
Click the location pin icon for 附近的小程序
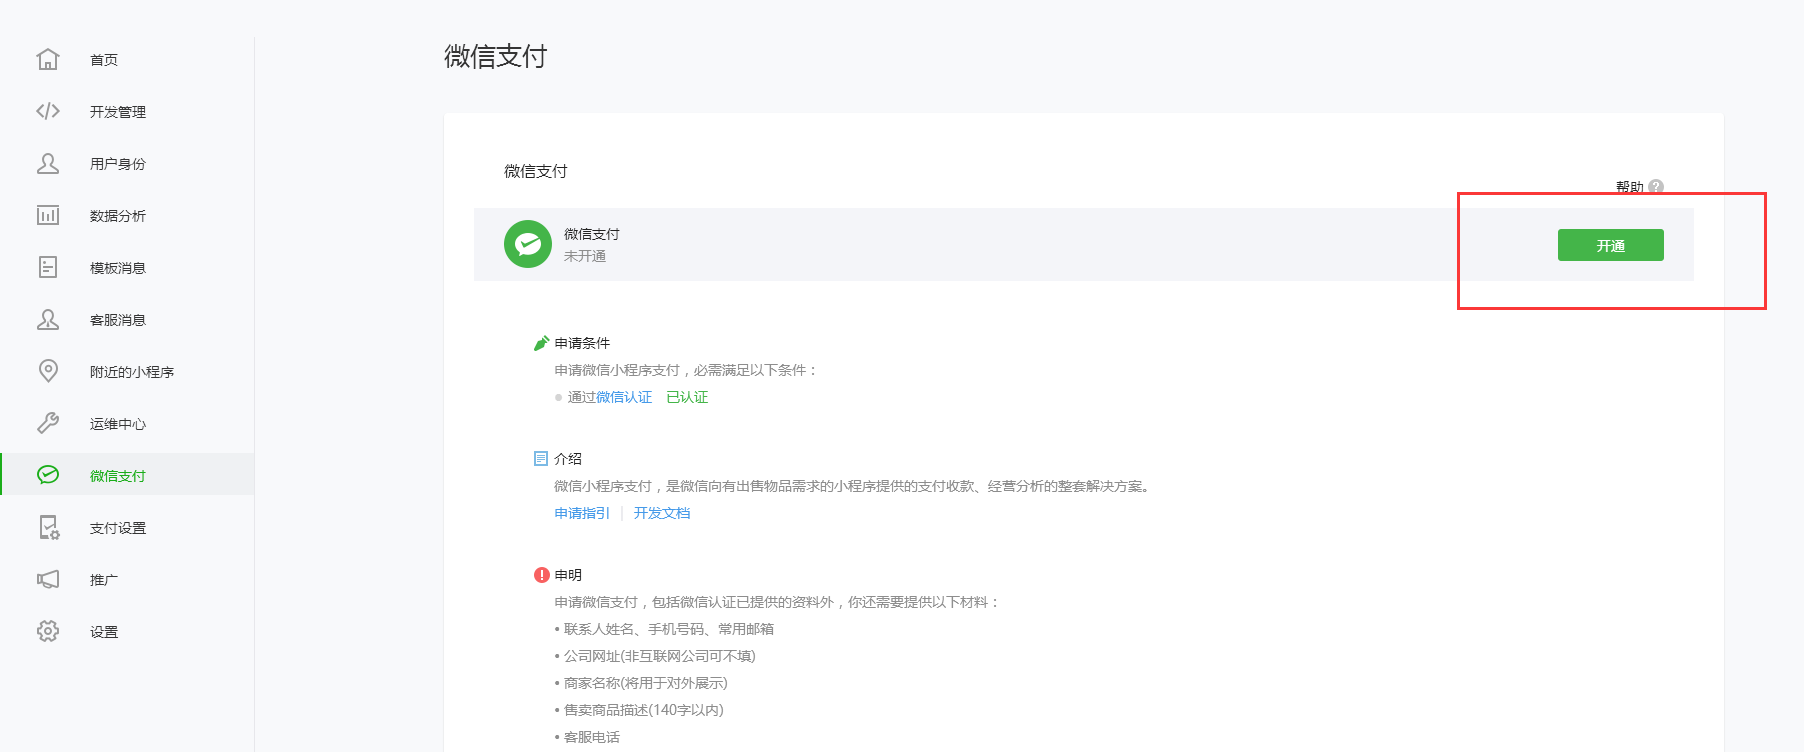click(48, 371)
